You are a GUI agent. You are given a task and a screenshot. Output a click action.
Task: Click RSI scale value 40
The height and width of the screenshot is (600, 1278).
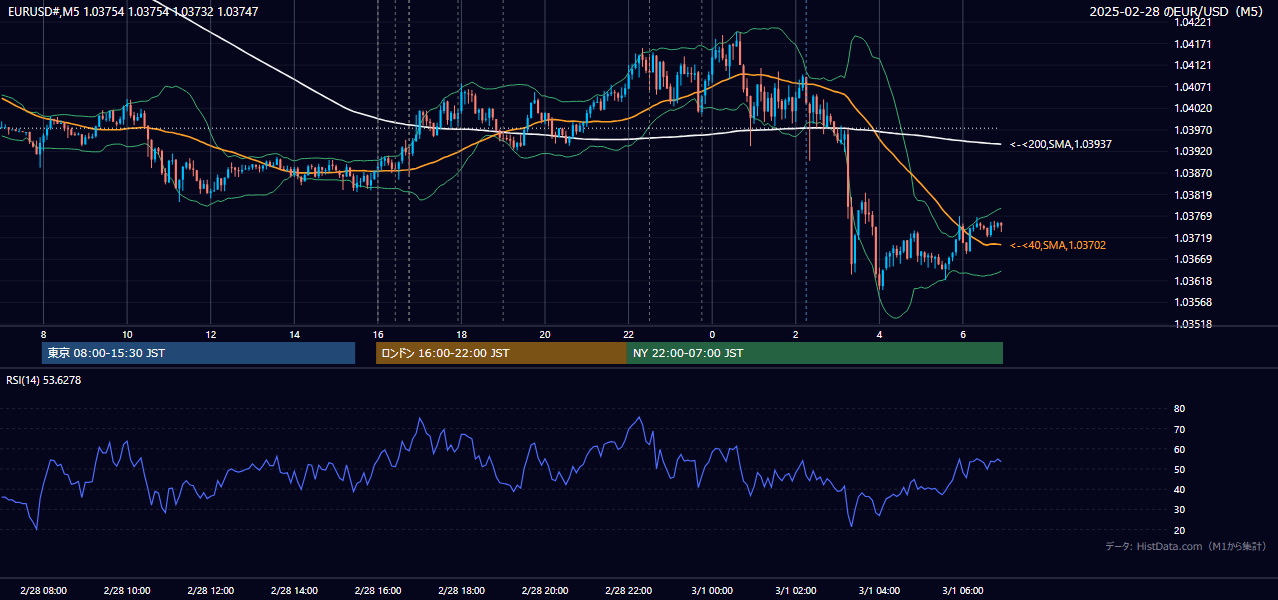pos(1179,489)
